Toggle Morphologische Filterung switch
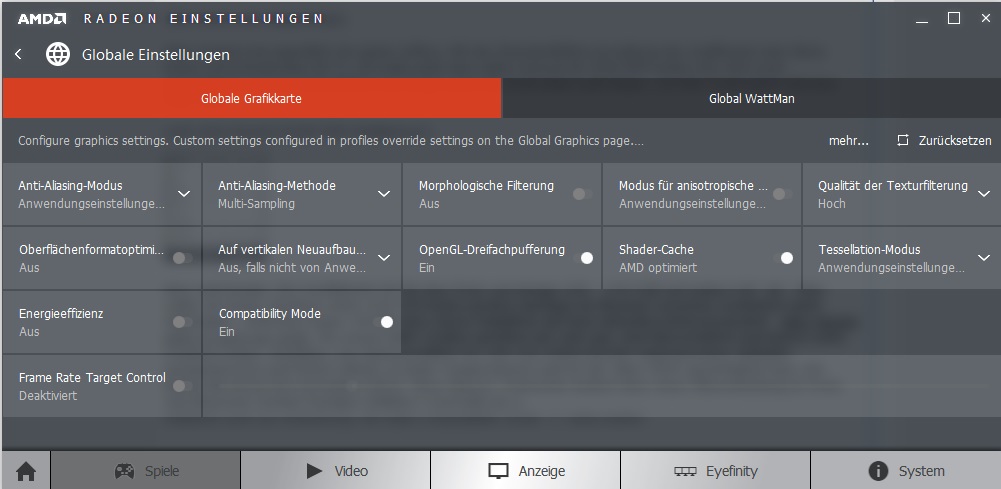The height and width of the screenshot is (489, 1001). (582, 194)
